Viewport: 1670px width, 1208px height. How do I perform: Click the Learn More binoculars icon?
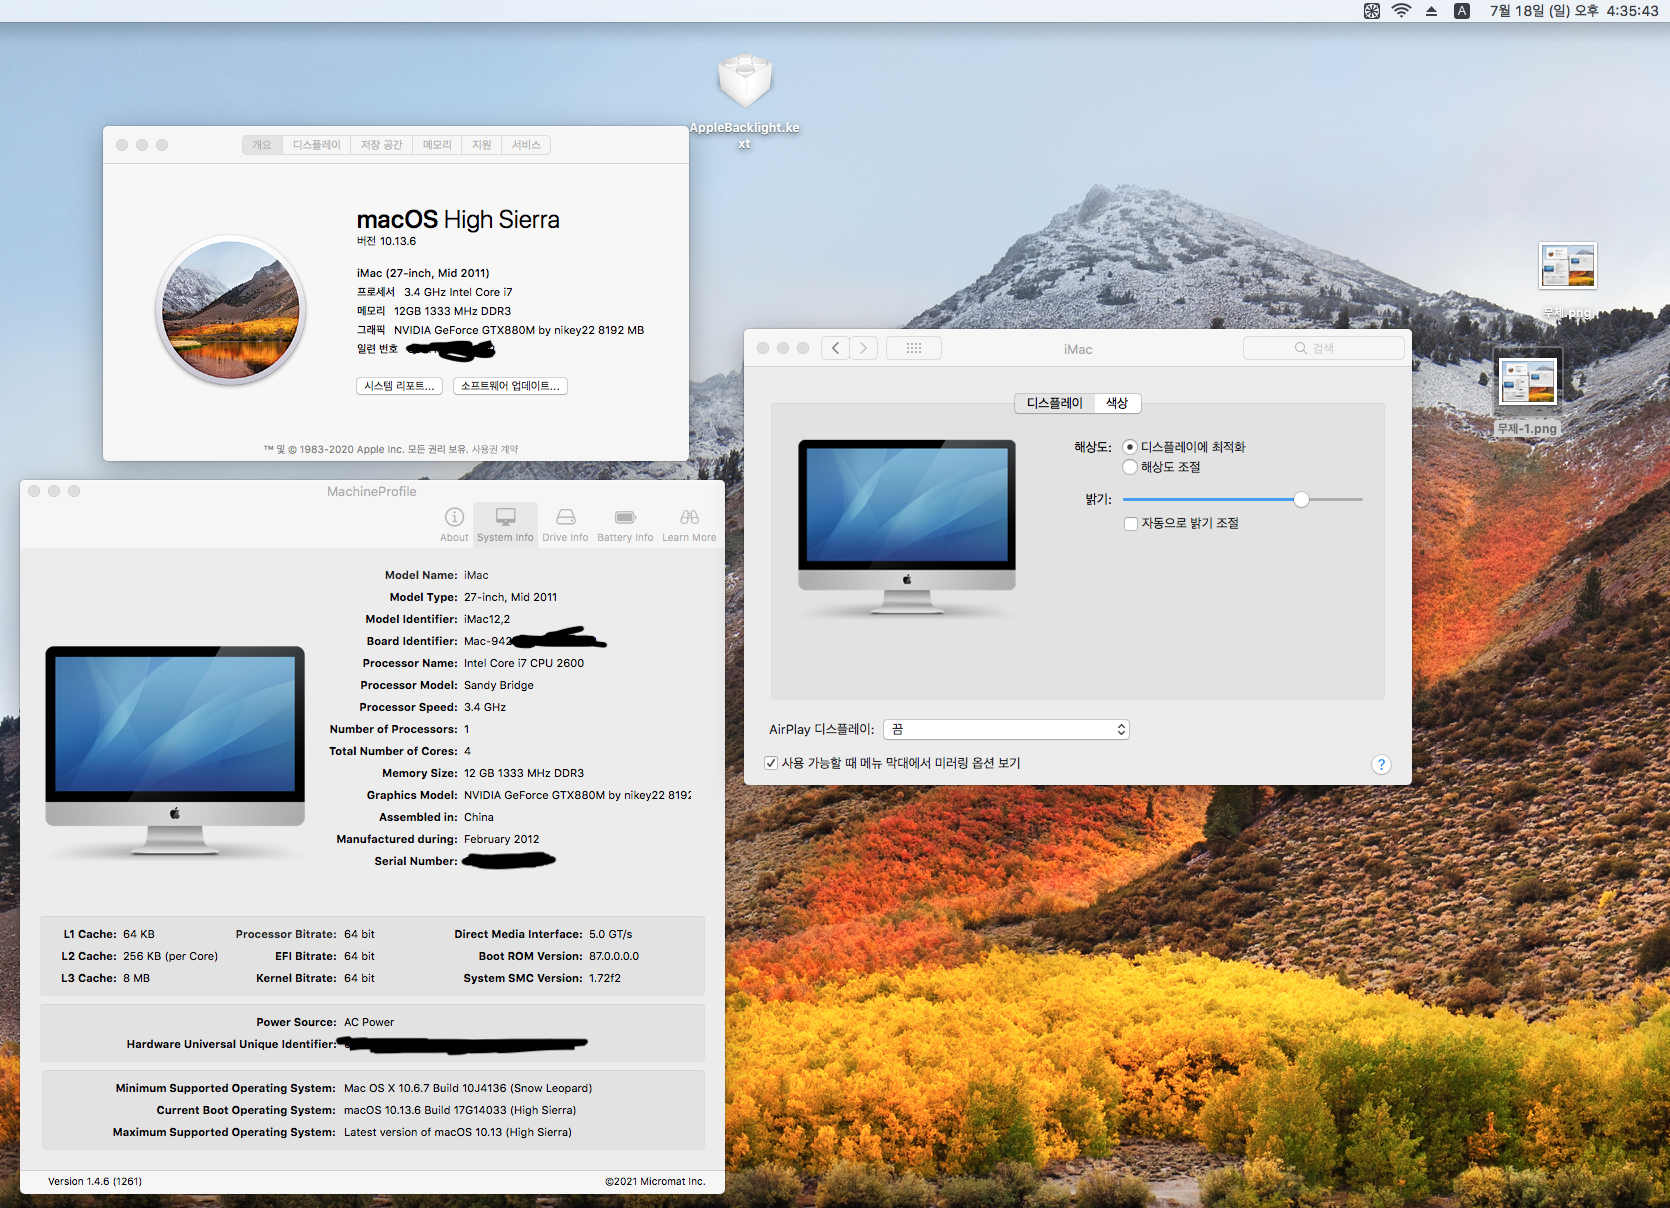pyautogui.click(x=689, y=517)
